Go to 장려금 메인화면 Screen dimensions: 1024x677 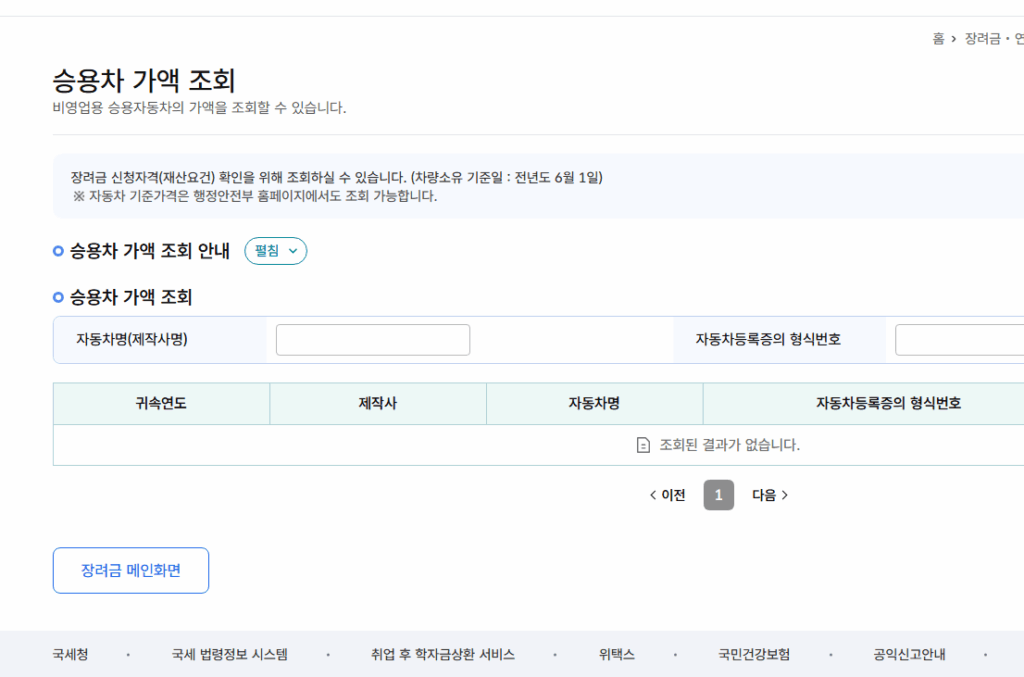tap(130, 570)
